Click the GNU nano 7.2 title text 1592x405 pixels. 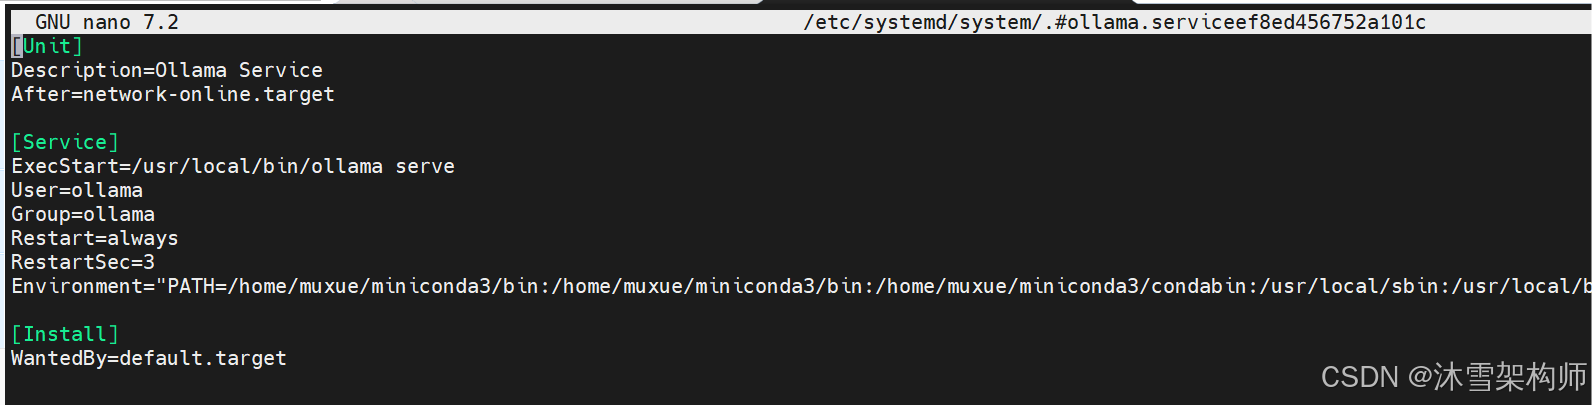(x=107, y=22)
